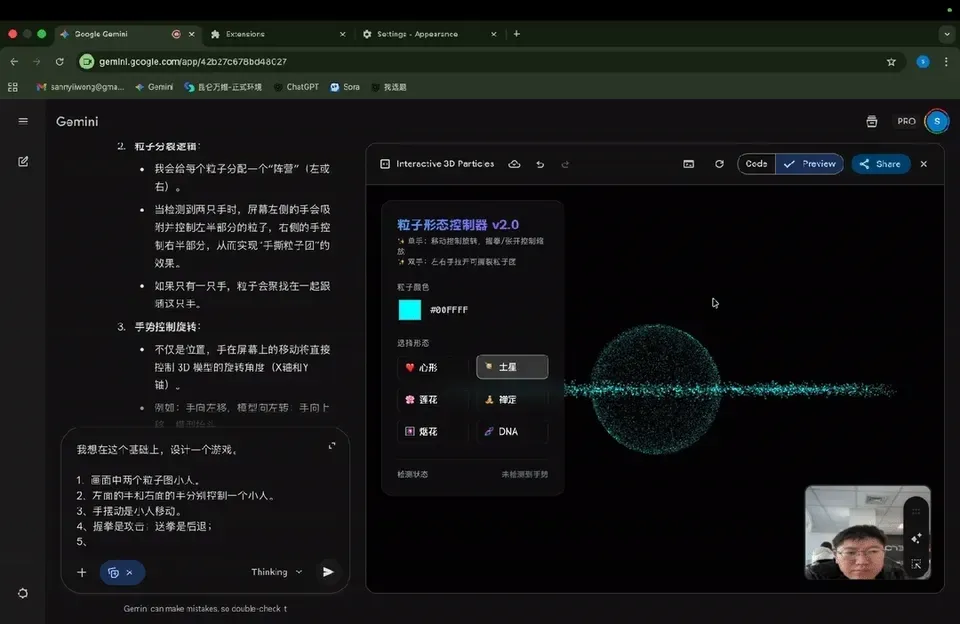Close the Settings - Appearance tab
The width and height of the screenshot is (960, 624).
(493, 34)
